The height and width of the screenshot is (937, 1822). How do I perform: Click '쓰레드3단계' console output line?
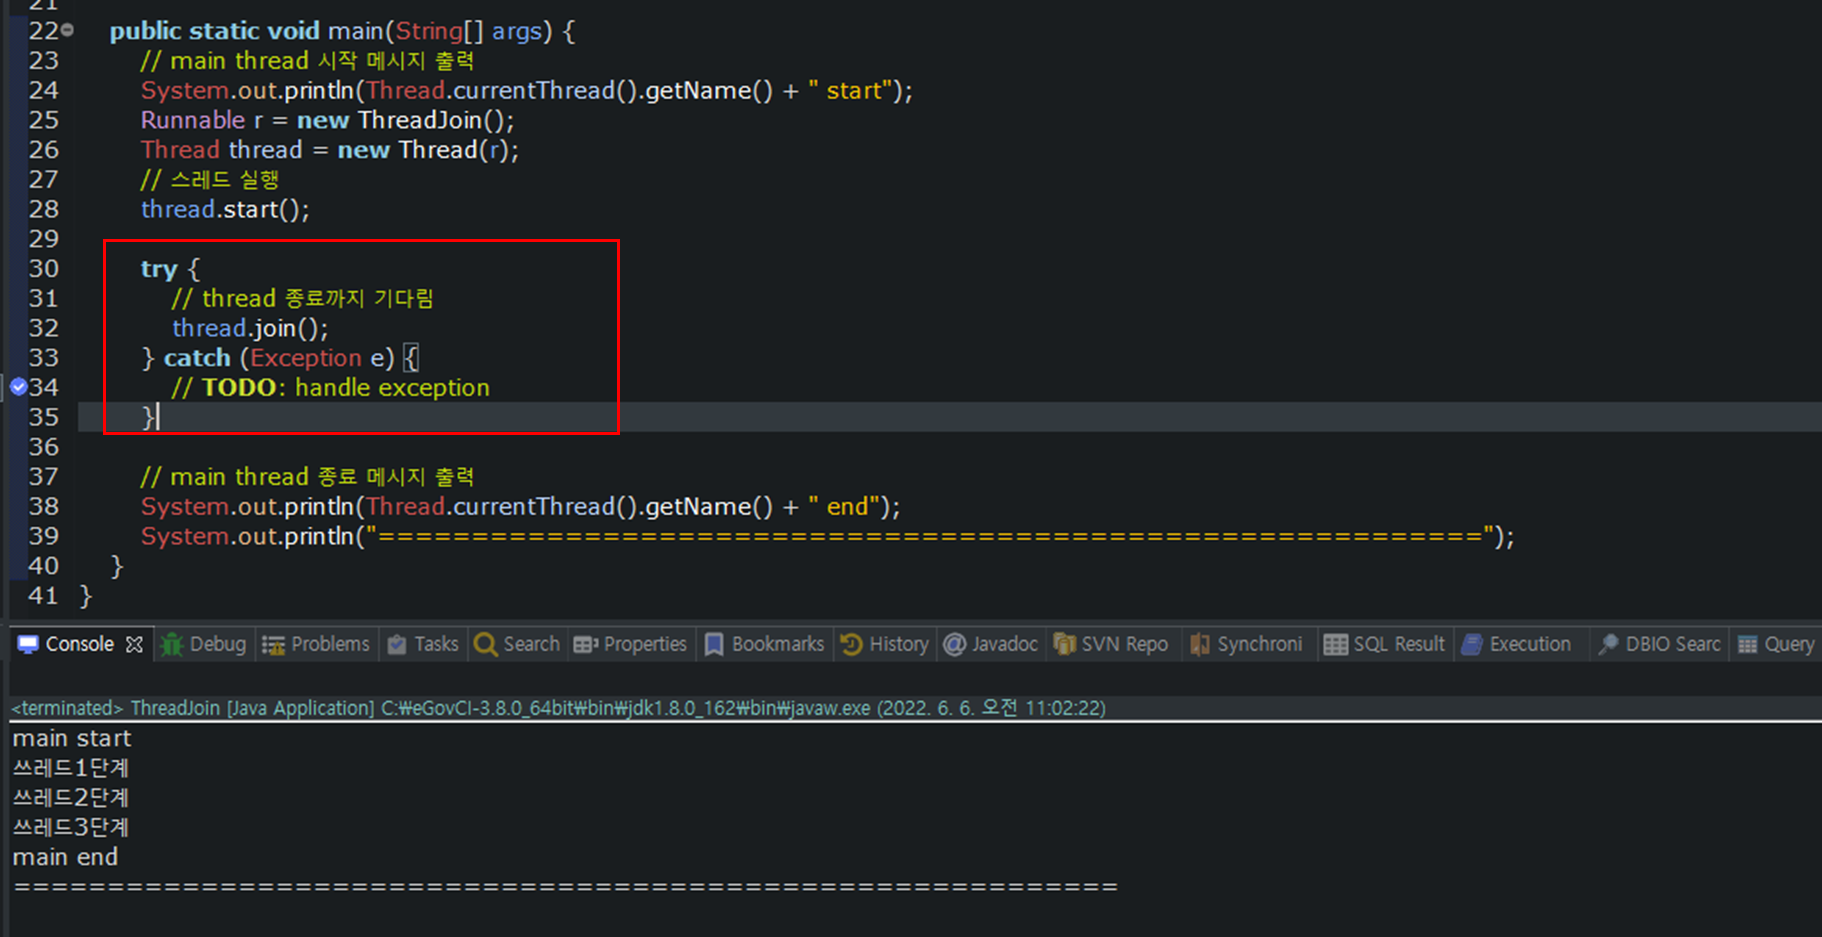71,827
